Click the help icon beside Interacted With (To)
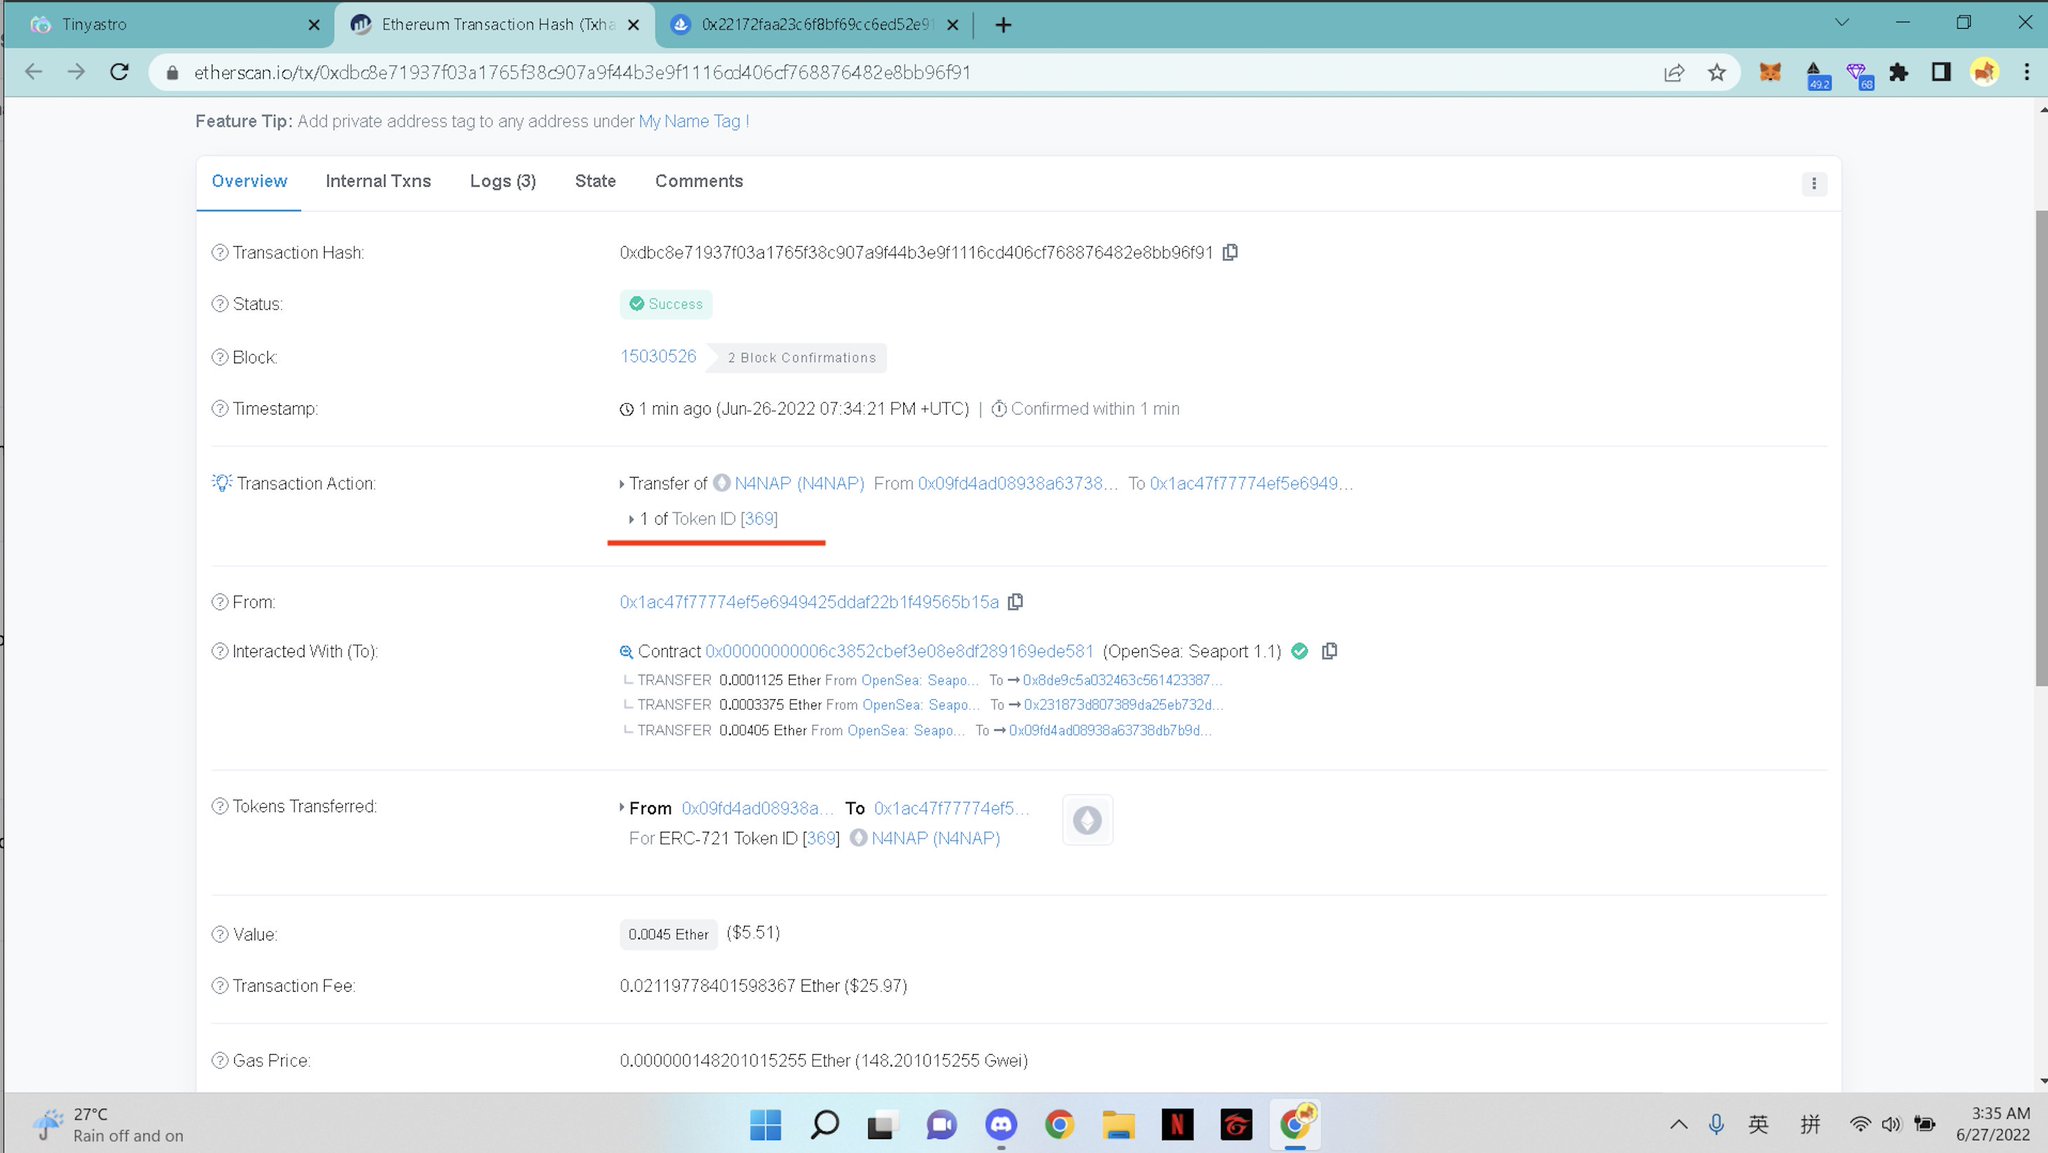2048x1153 pixels. point(220,651)
